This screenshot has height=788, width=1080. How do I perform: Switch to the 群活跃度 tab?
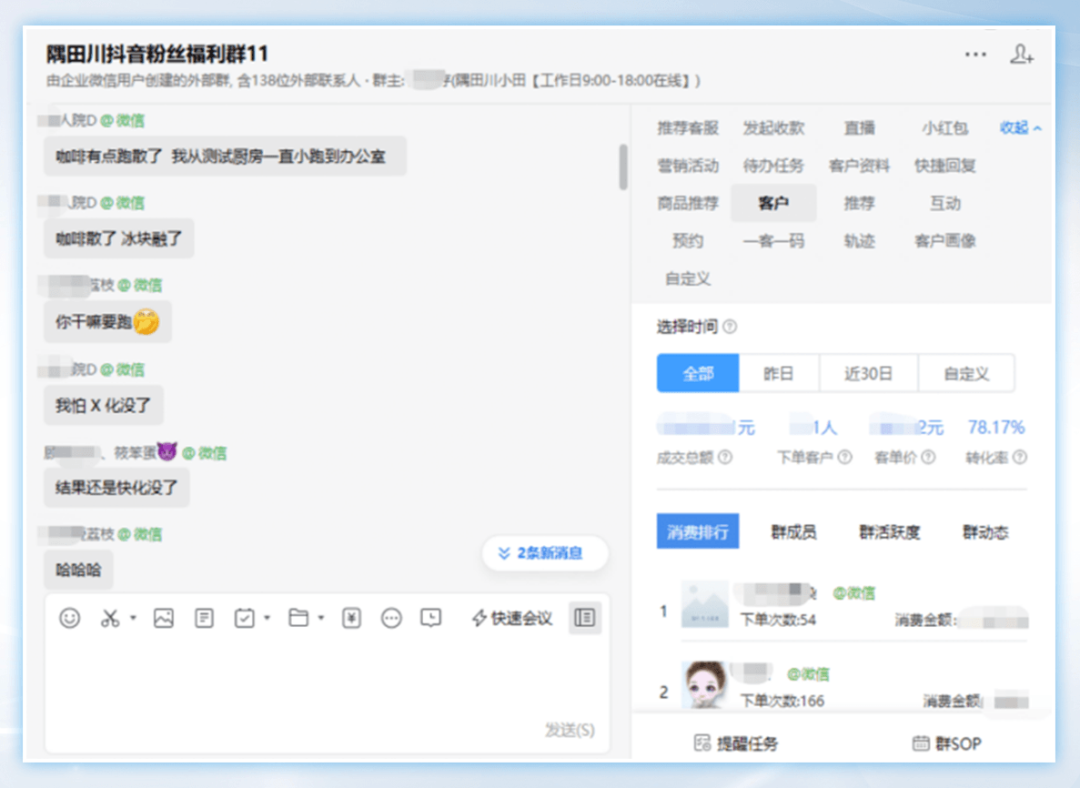[x=889, y=532]
